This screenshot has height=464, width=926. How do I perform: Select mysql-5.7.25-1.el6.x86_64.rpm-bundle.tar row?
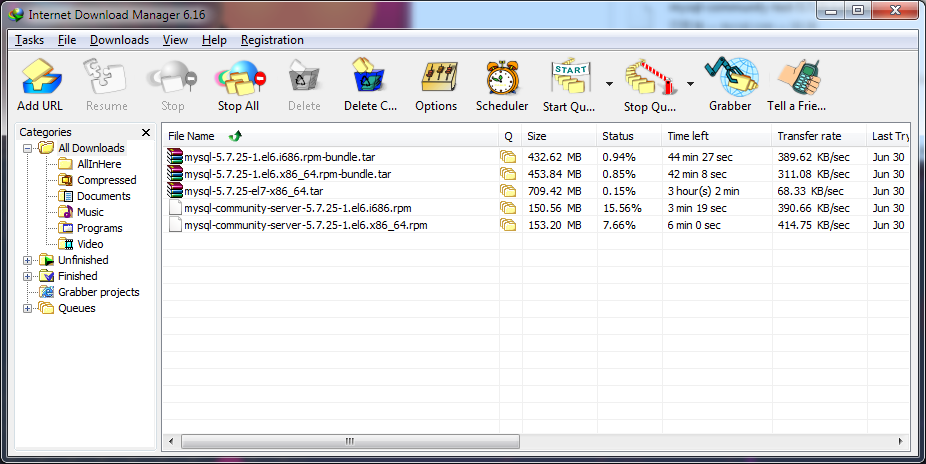(x=536, y=174)
